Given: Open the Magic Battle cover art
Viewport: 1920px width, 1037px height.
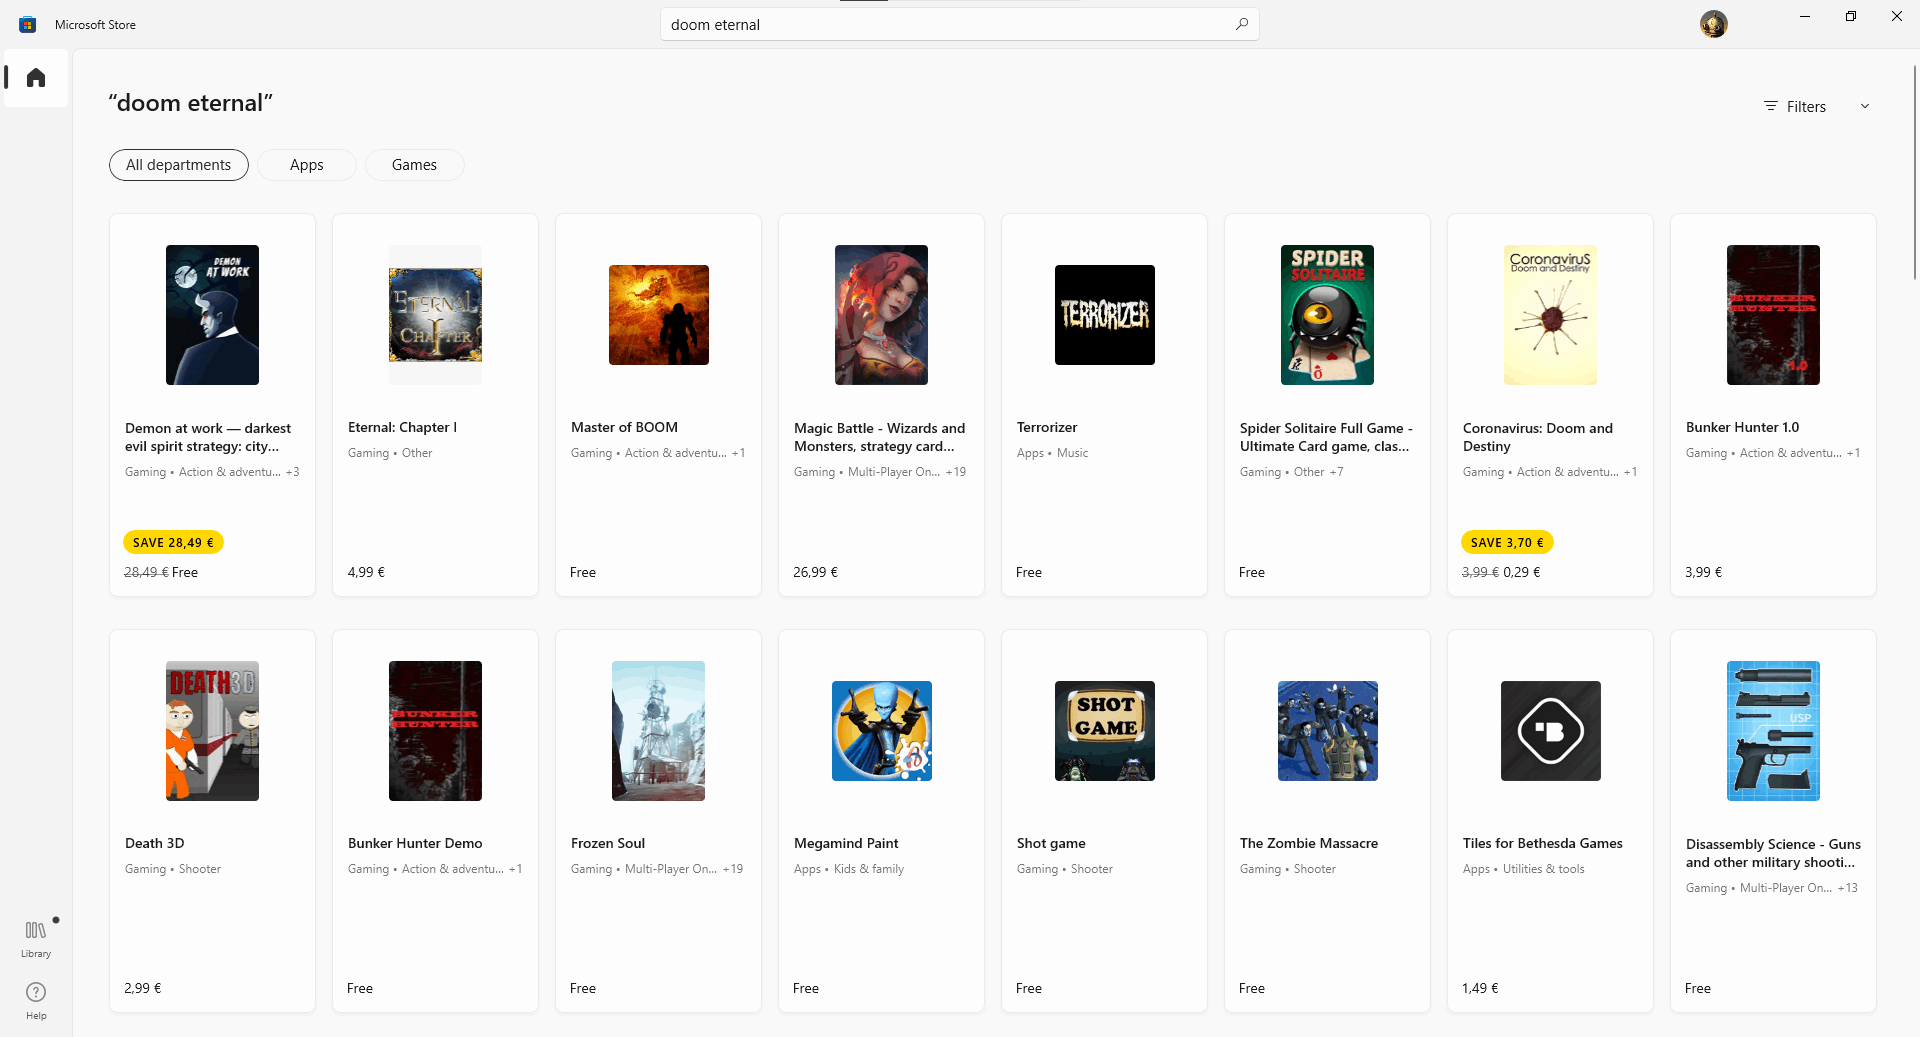Looking at the screenshot, I should click(x=881, y=315).
